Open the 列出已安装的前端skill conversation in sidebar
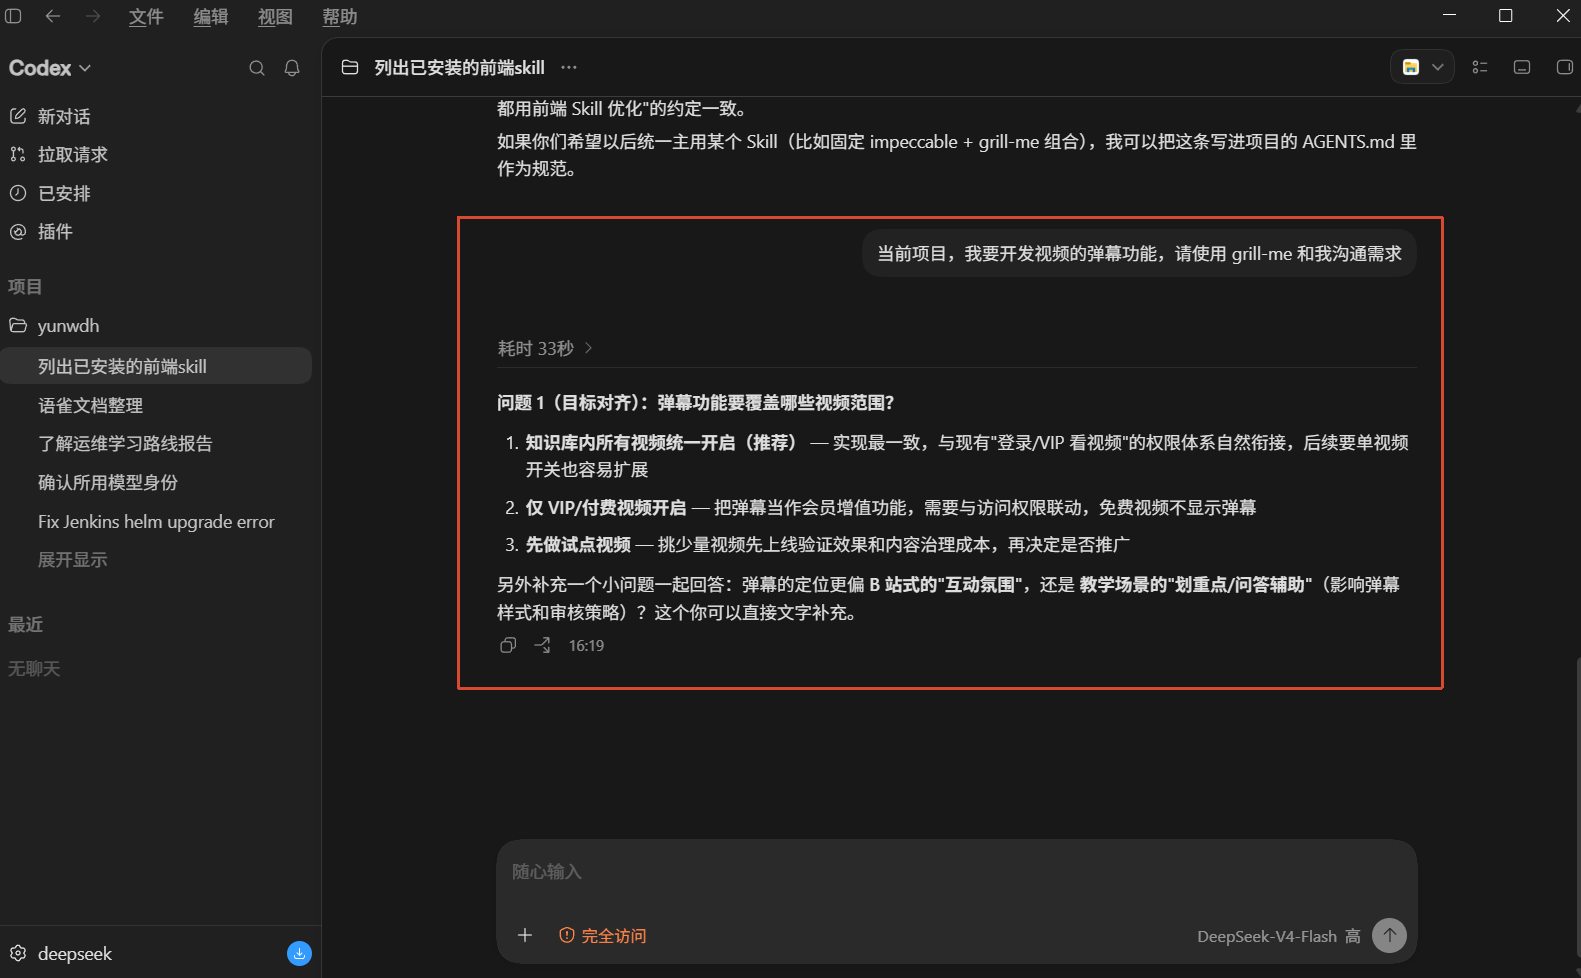This screenshot has width=1581, height=978. pyautogui.click(x=156, y=366)
